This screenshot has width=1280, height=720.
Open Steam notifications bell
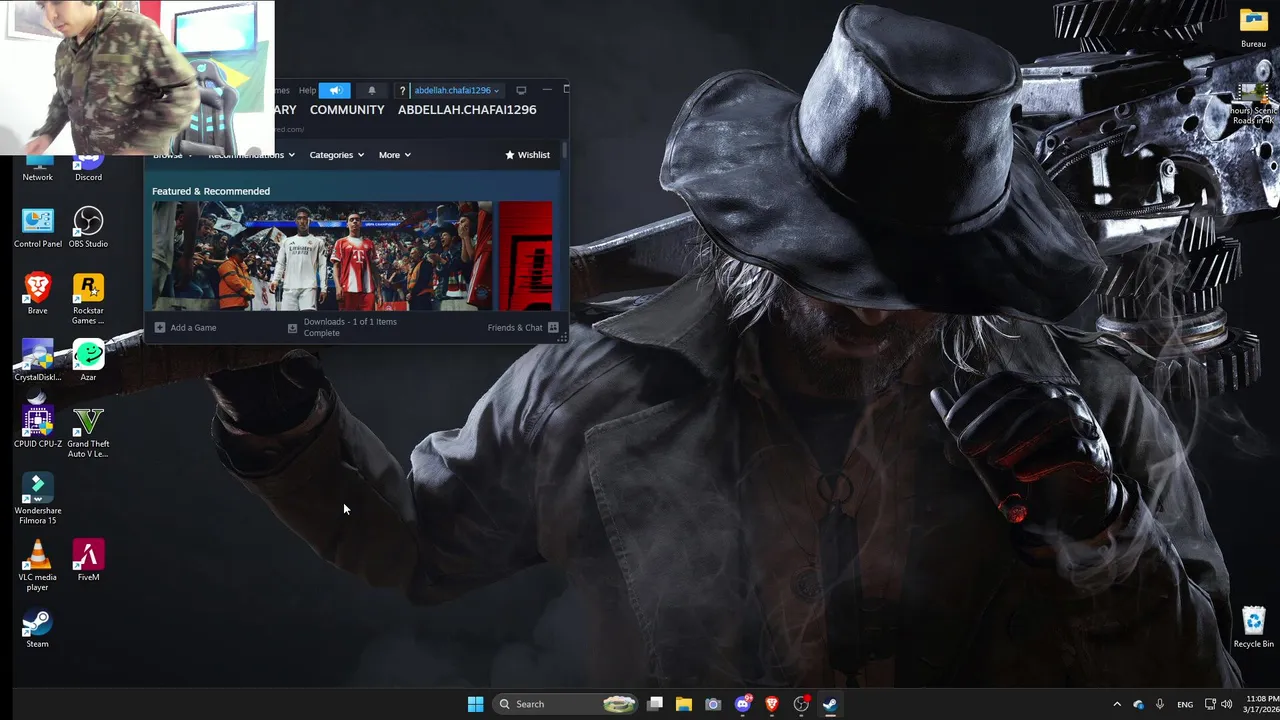[x=372, y=90]
